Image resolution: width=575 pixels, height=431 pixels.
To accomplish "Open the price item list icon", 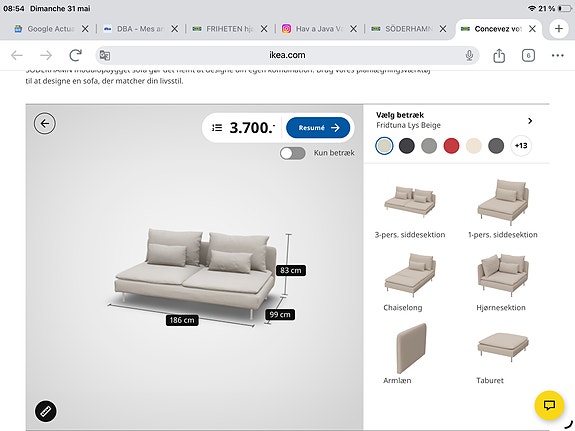I will tap(217, 128).
